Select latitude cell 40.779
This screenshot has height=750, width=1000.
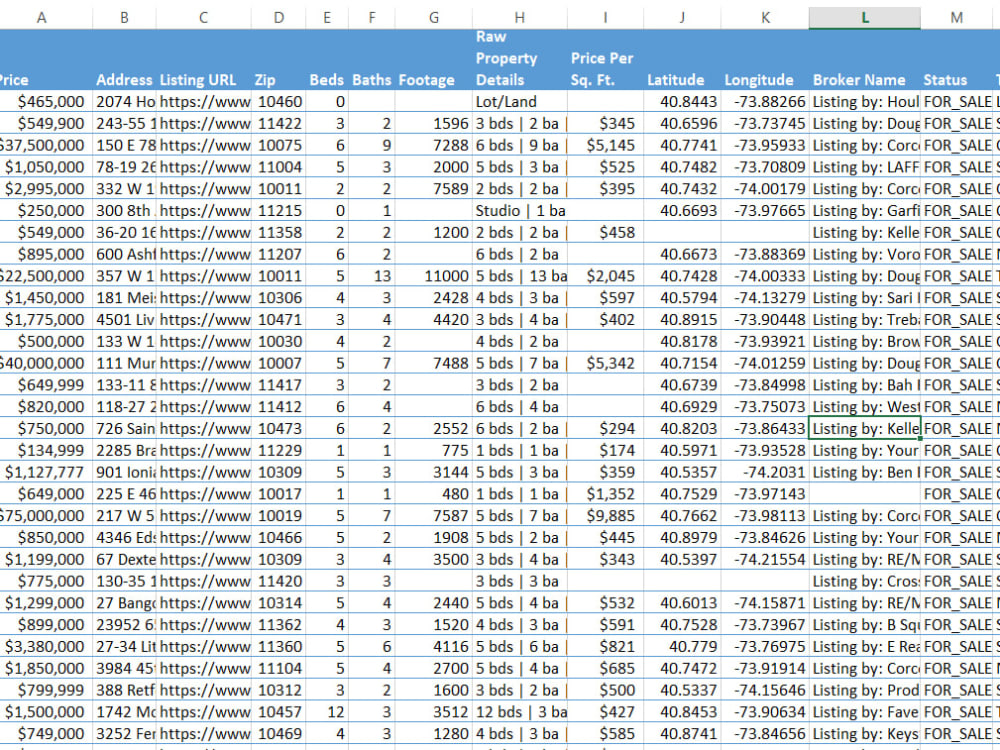pyautogui.click(x=682, y=647)
